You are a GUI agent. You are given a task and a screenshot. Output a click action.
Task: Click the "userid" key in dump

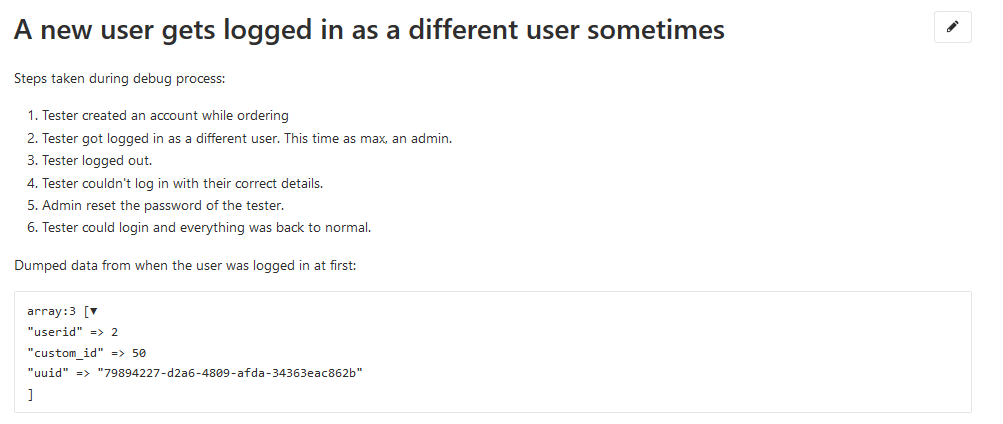tap(50, 331)
